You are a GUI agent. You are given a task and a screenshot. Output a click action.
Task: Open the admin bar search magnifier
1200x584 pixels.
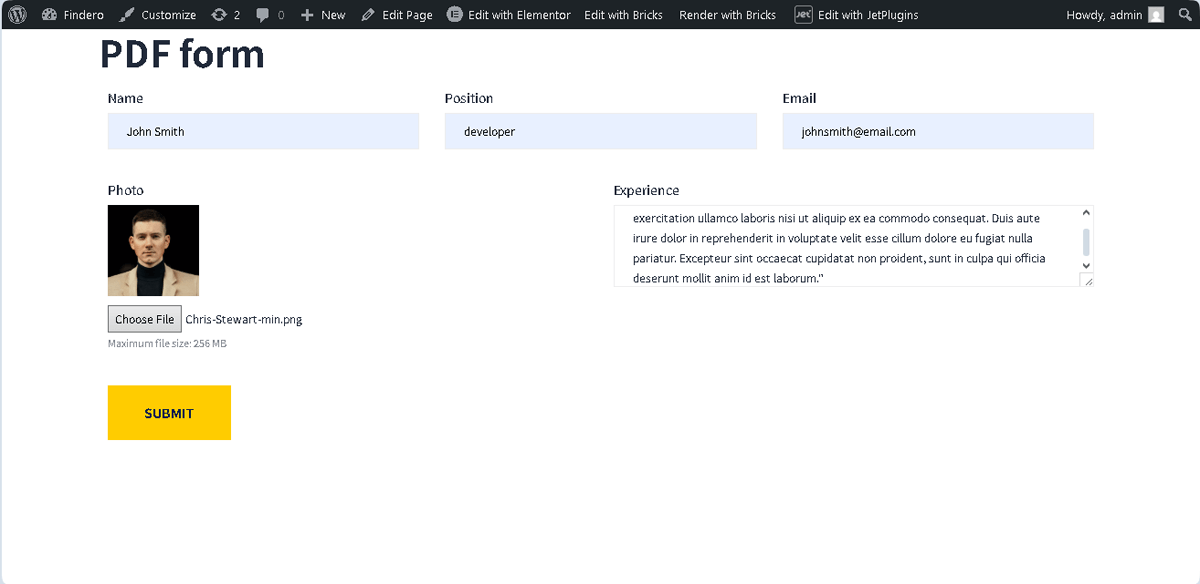tap(1185, 14)
